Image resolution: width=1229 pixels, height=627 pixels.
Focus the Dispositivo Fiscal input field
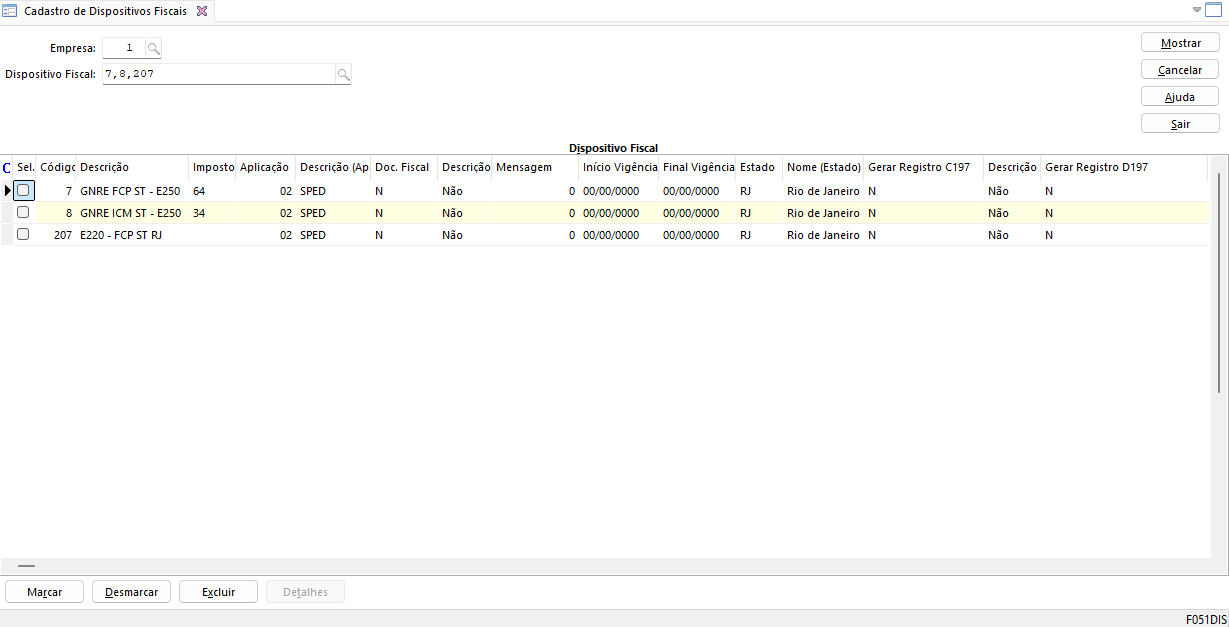pos(219,74)
